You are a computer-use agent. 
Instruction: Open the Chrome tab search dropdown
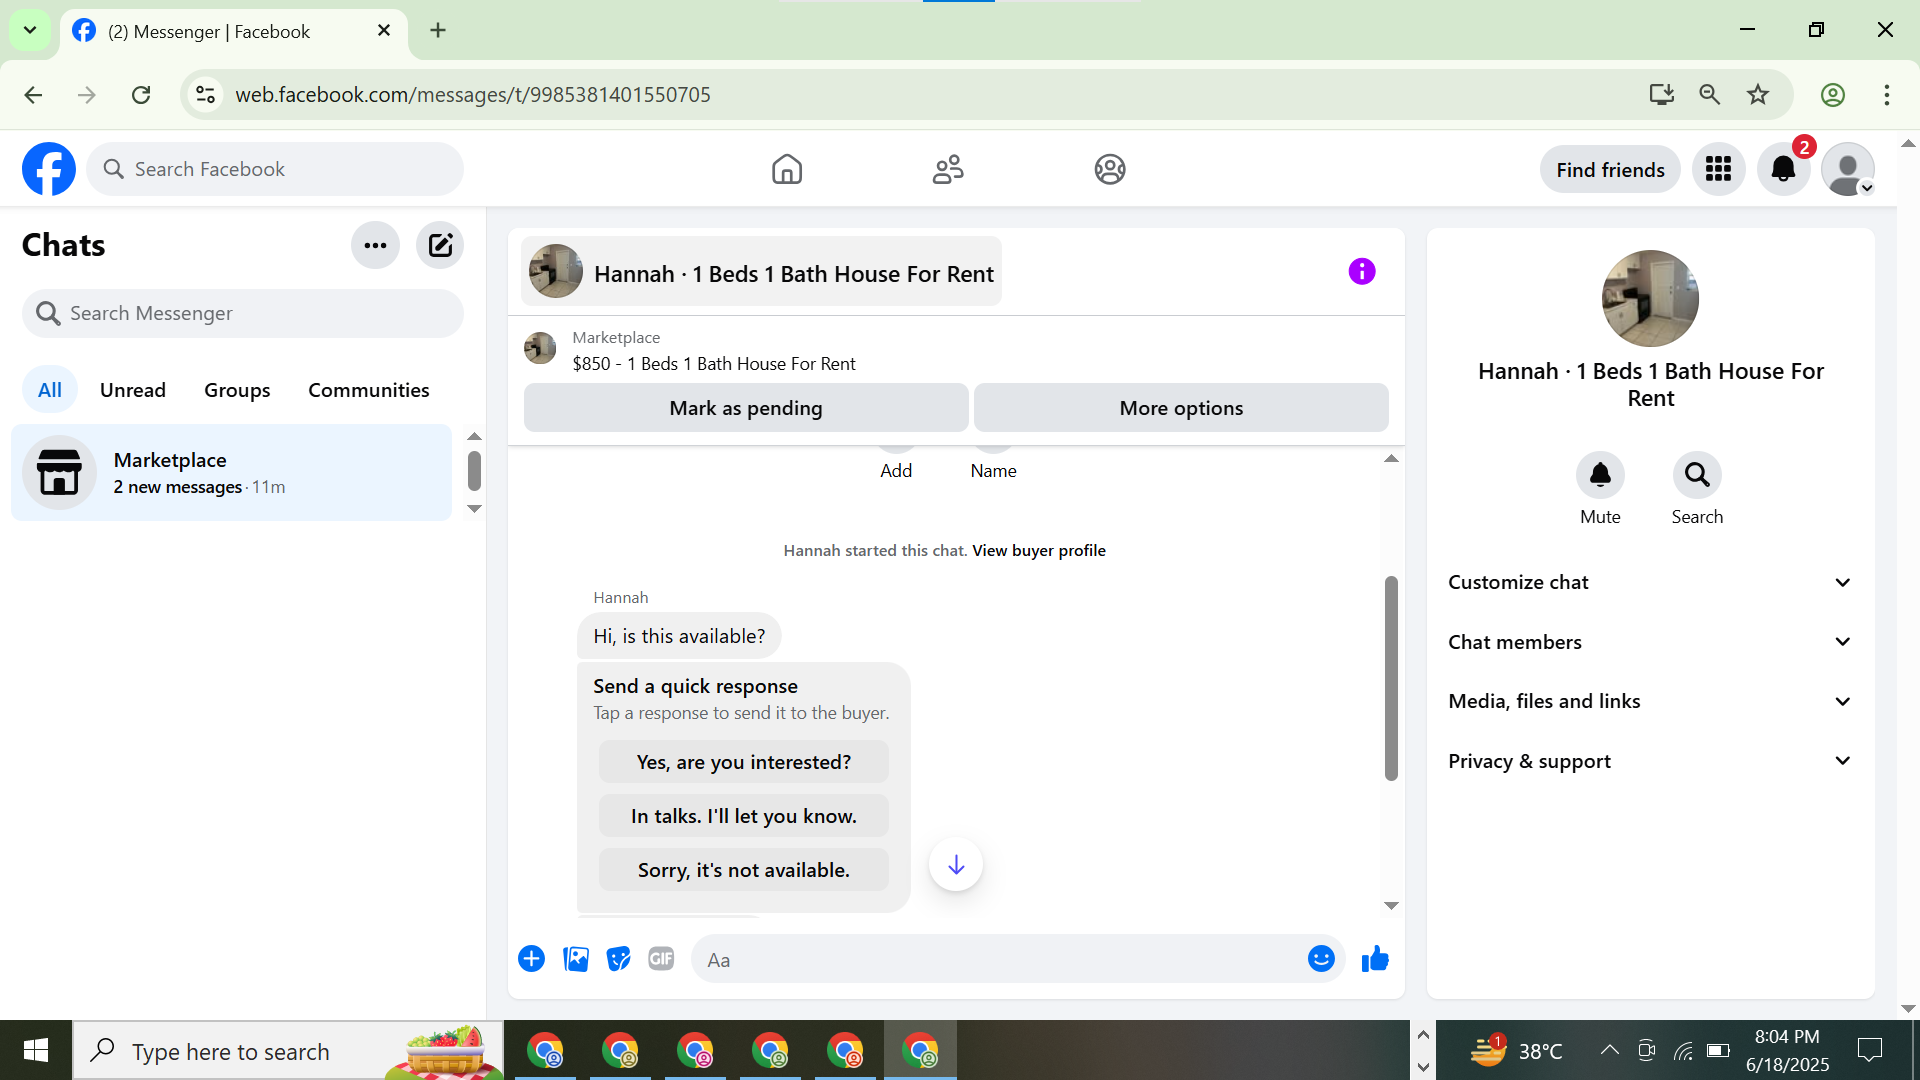click(x=30, y=30)
